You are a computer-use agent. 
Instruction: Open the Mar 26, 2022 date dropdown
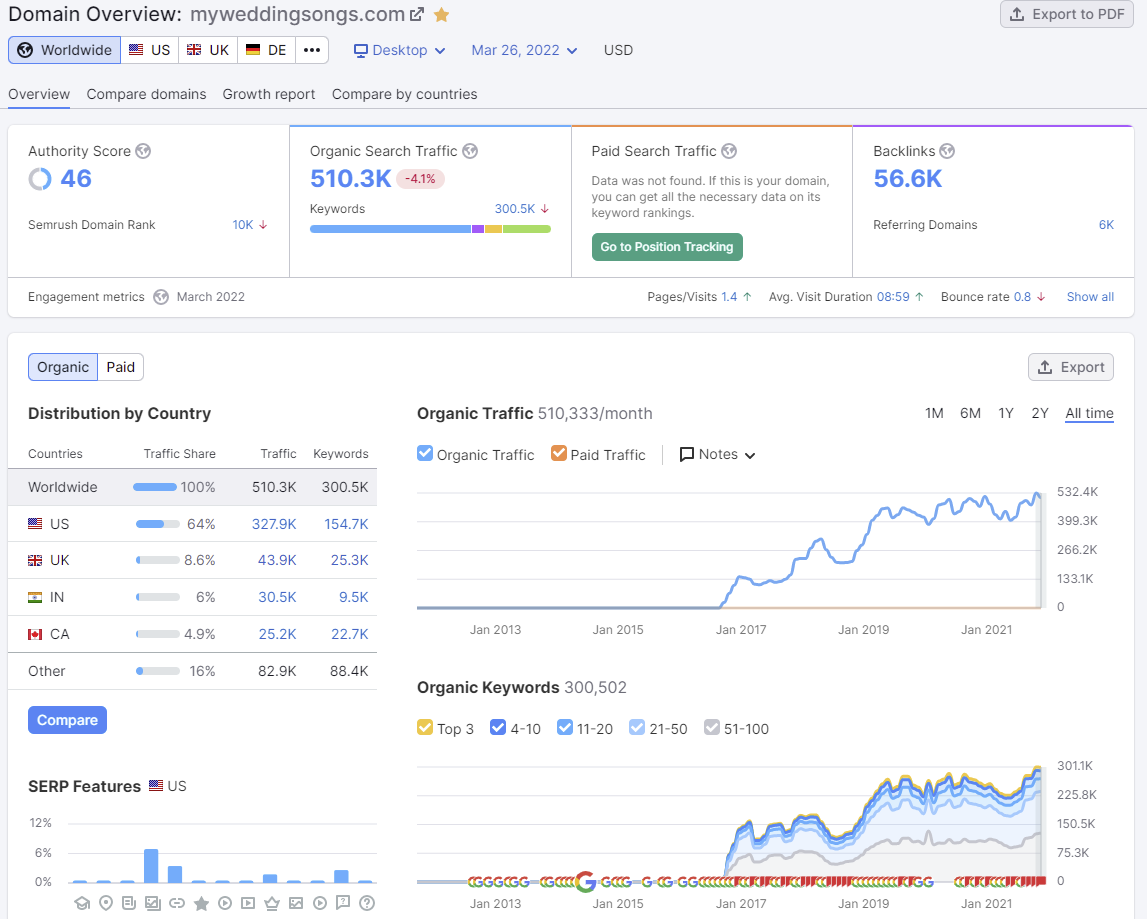tap(524, 50)
